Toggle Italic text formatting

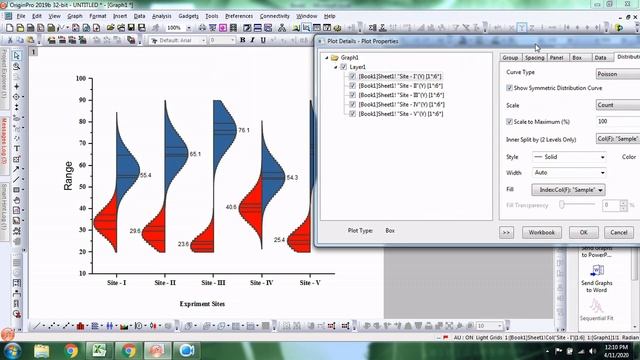253,40
